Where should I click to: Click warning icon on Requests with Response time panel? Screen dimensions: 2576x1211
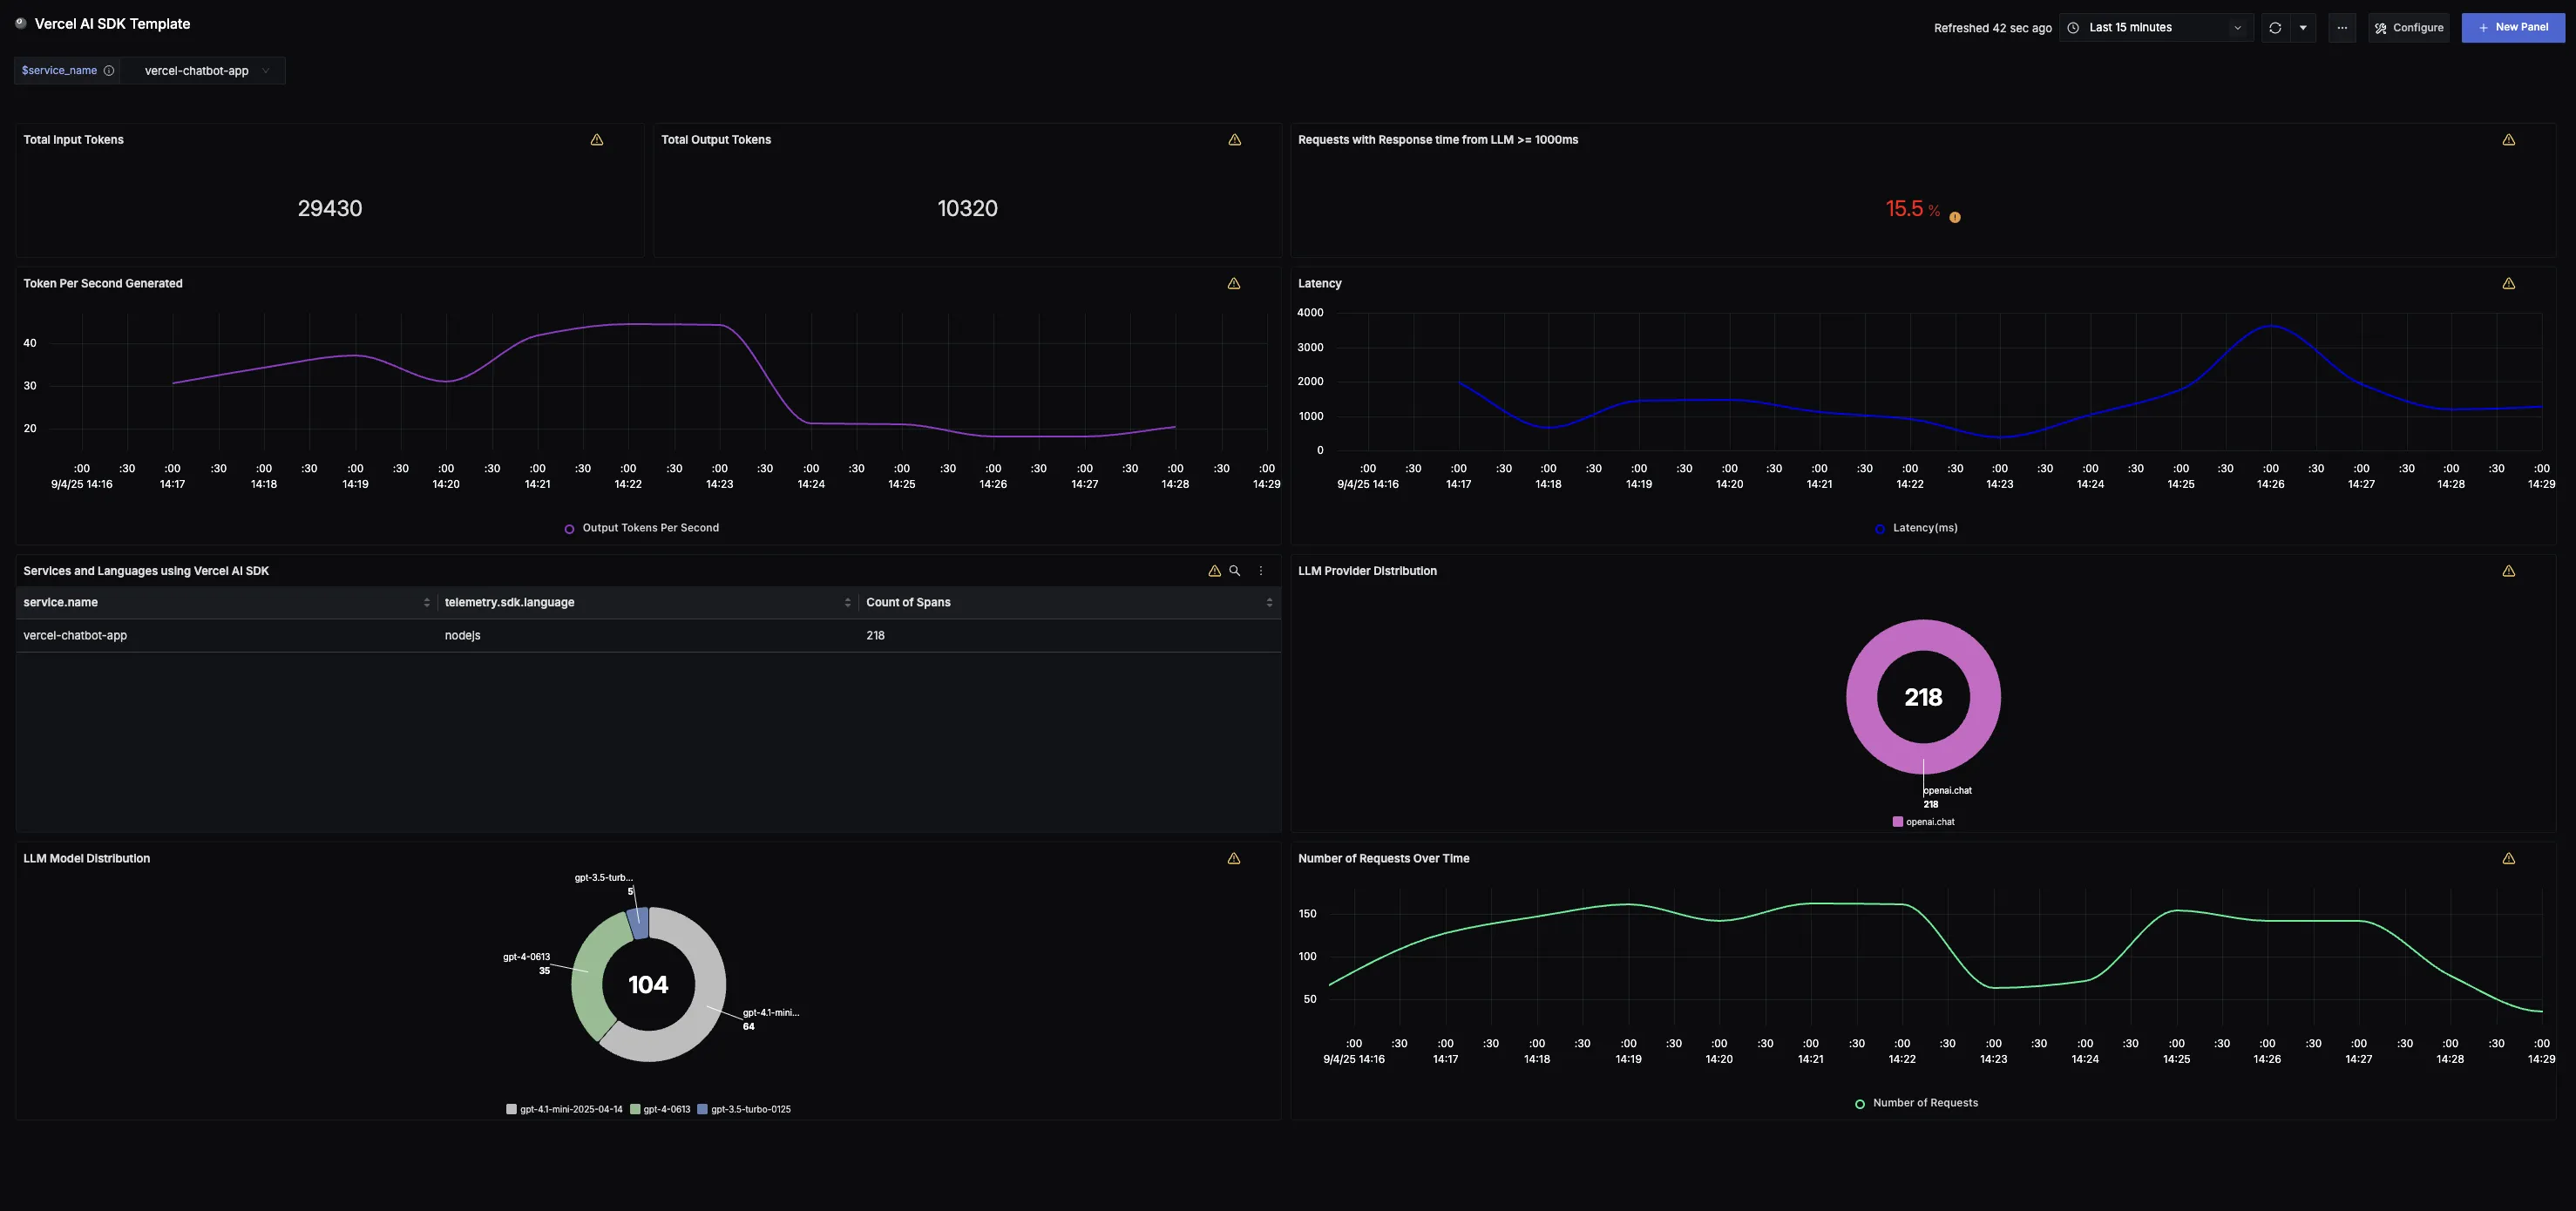2509,140
